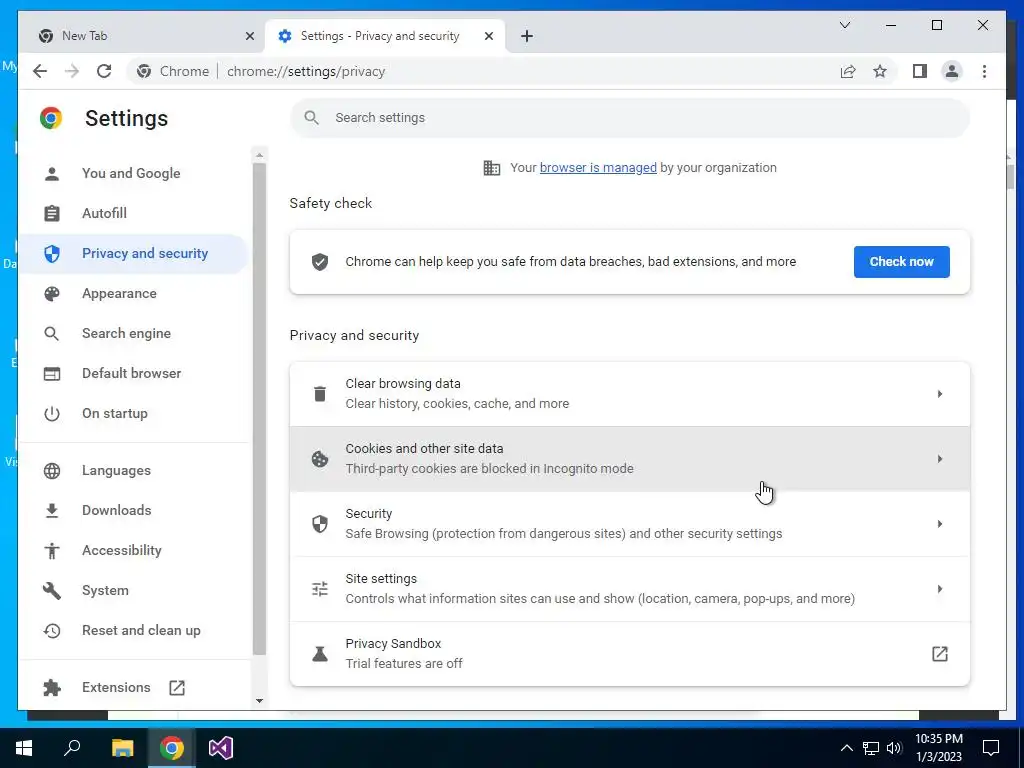Open Windows taskbar search

coord(72,748)
